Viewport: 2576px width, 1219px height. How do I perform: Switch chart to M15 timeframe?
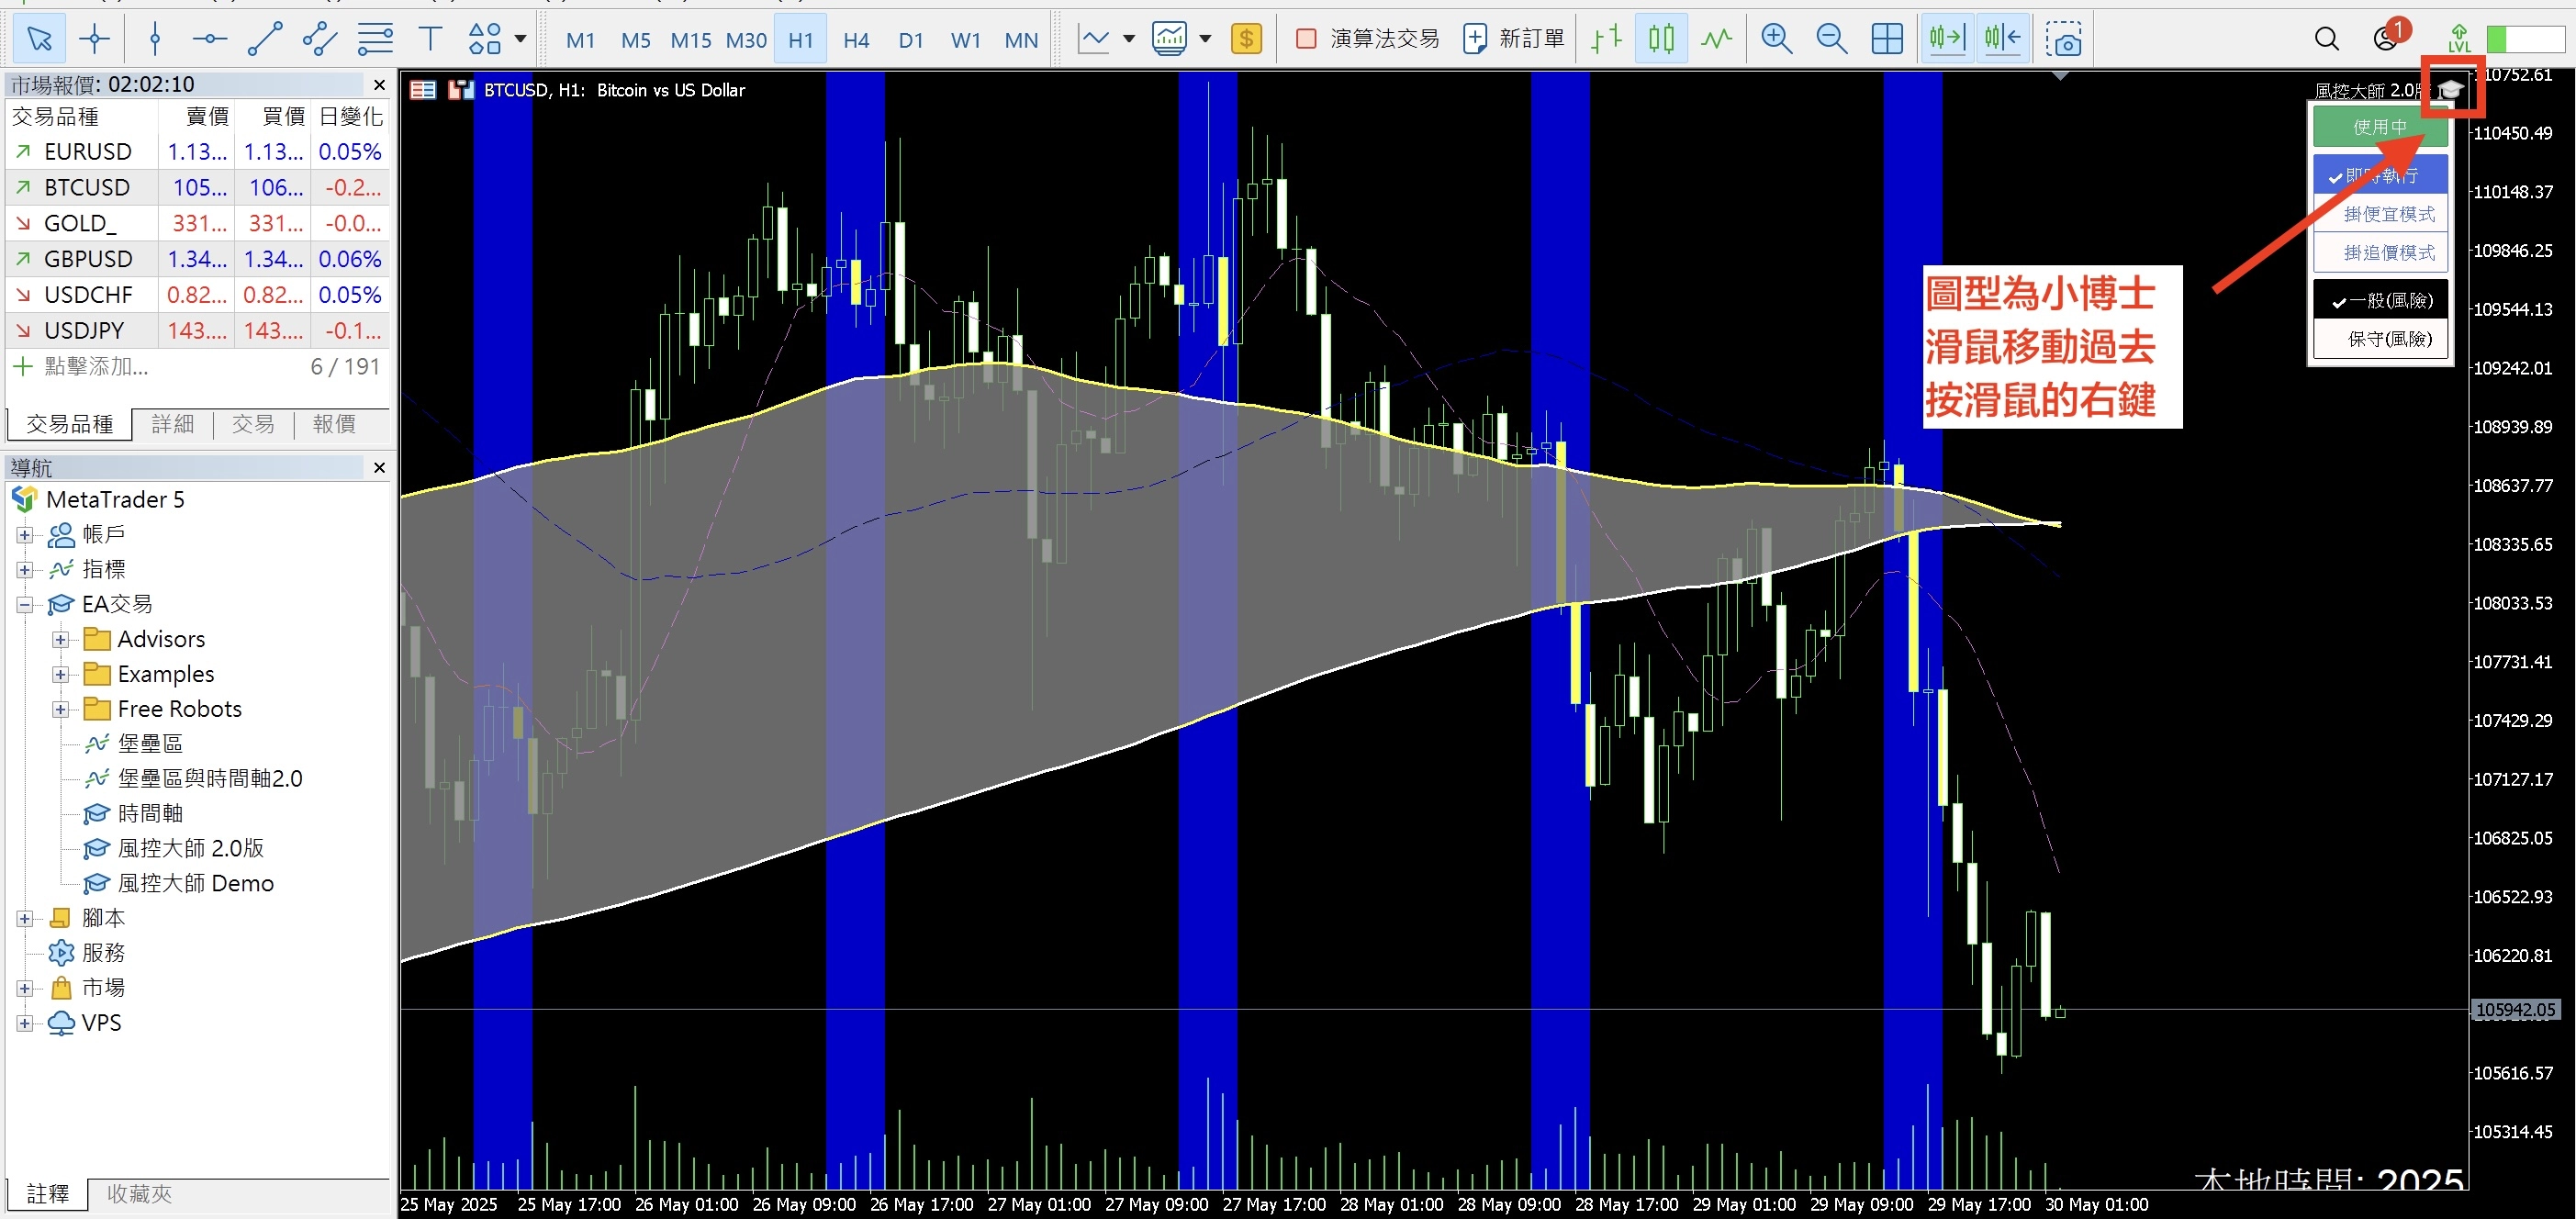click(691, 40)
